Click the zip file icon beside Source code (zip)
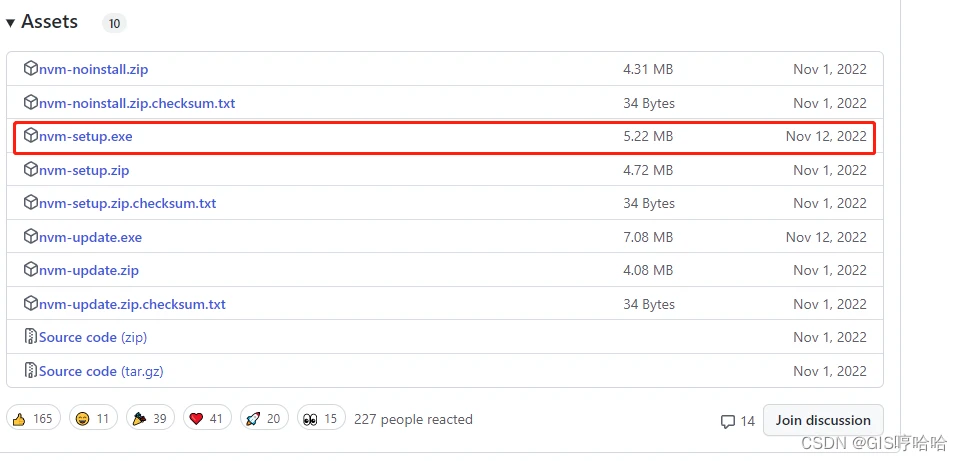The width and height of the screenshot is (963, 461). pyautogui.click(x=31, y=336)
